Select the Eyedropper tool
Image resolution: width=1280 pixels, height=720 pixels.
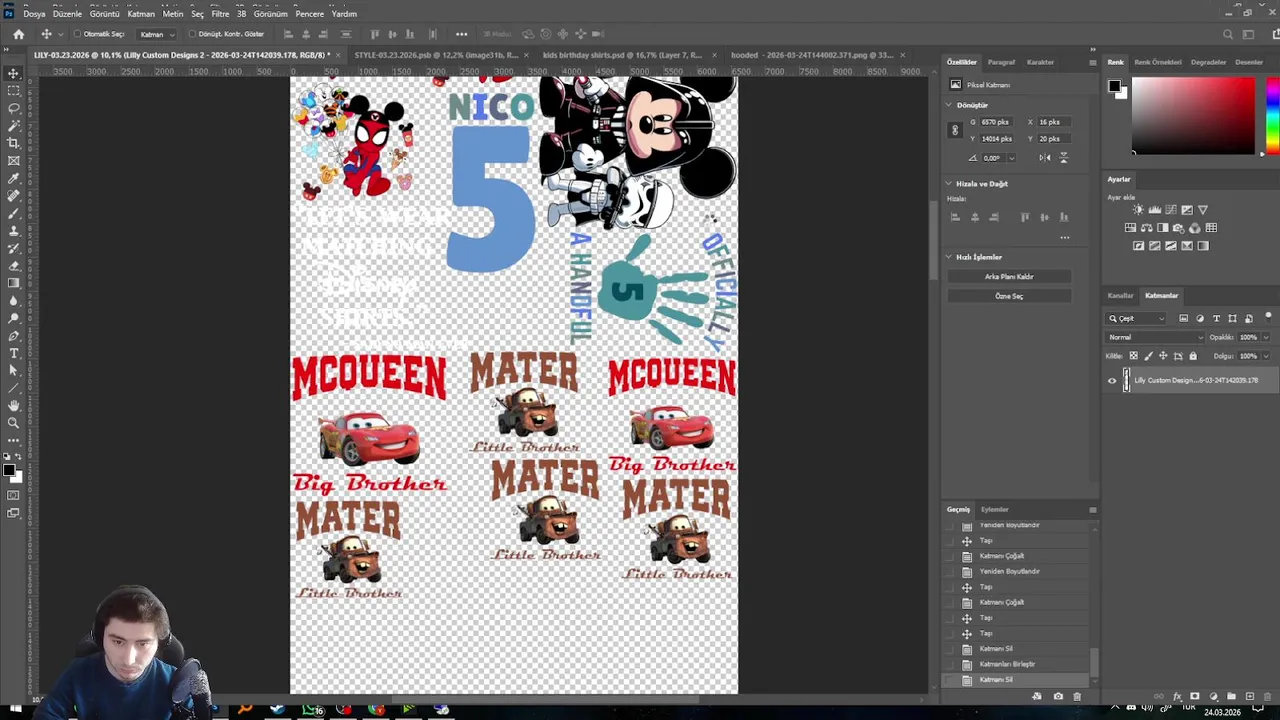click(x=13, y=178)
